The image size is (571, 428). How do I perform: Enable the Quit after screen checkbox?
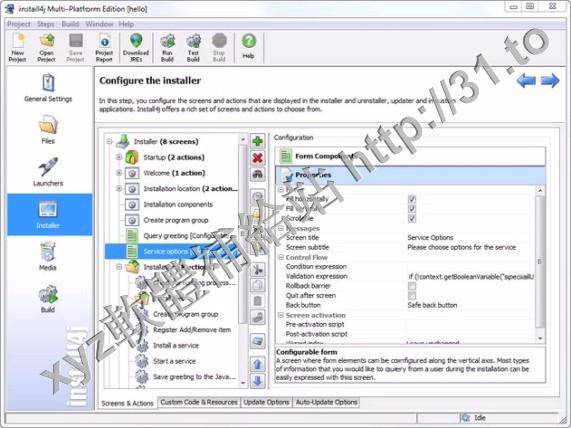coord(412,295)
